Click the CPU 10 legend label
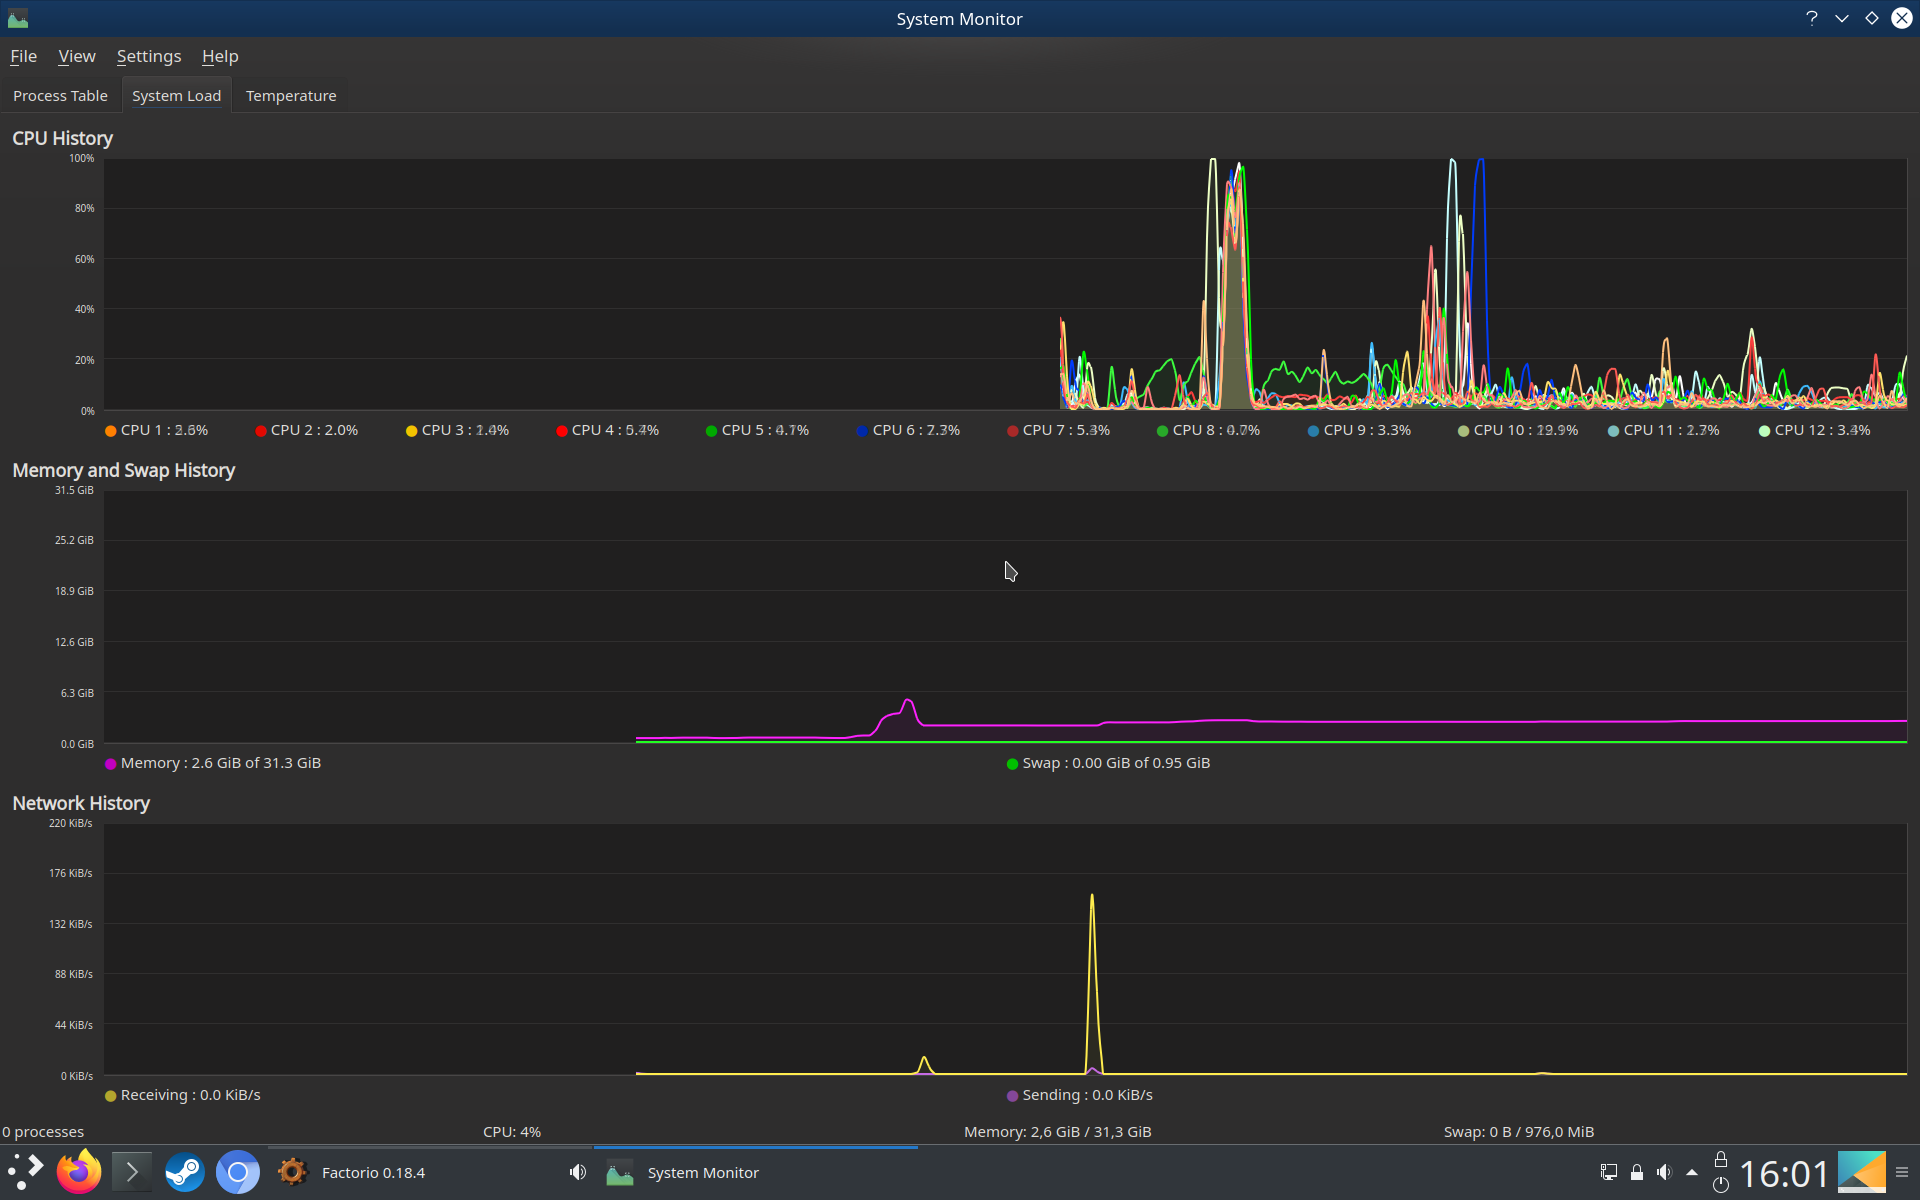This screenshot has height=1200, width=1920. tap(1526, 430)
